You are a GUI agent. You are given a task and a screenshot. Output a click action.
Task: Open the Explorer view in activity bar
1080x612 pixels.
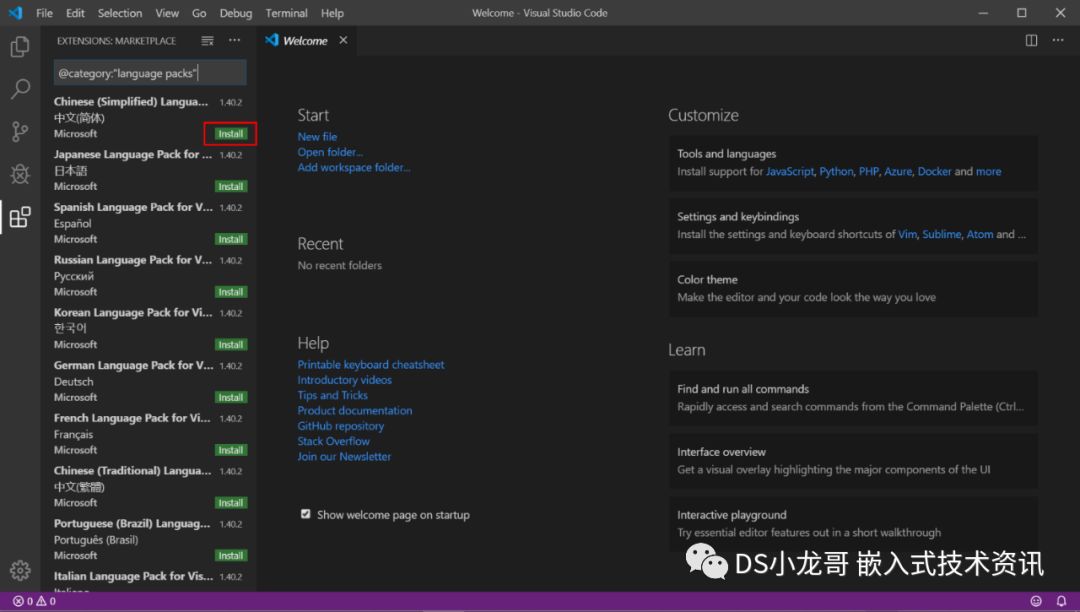click(x=20, y=47)
